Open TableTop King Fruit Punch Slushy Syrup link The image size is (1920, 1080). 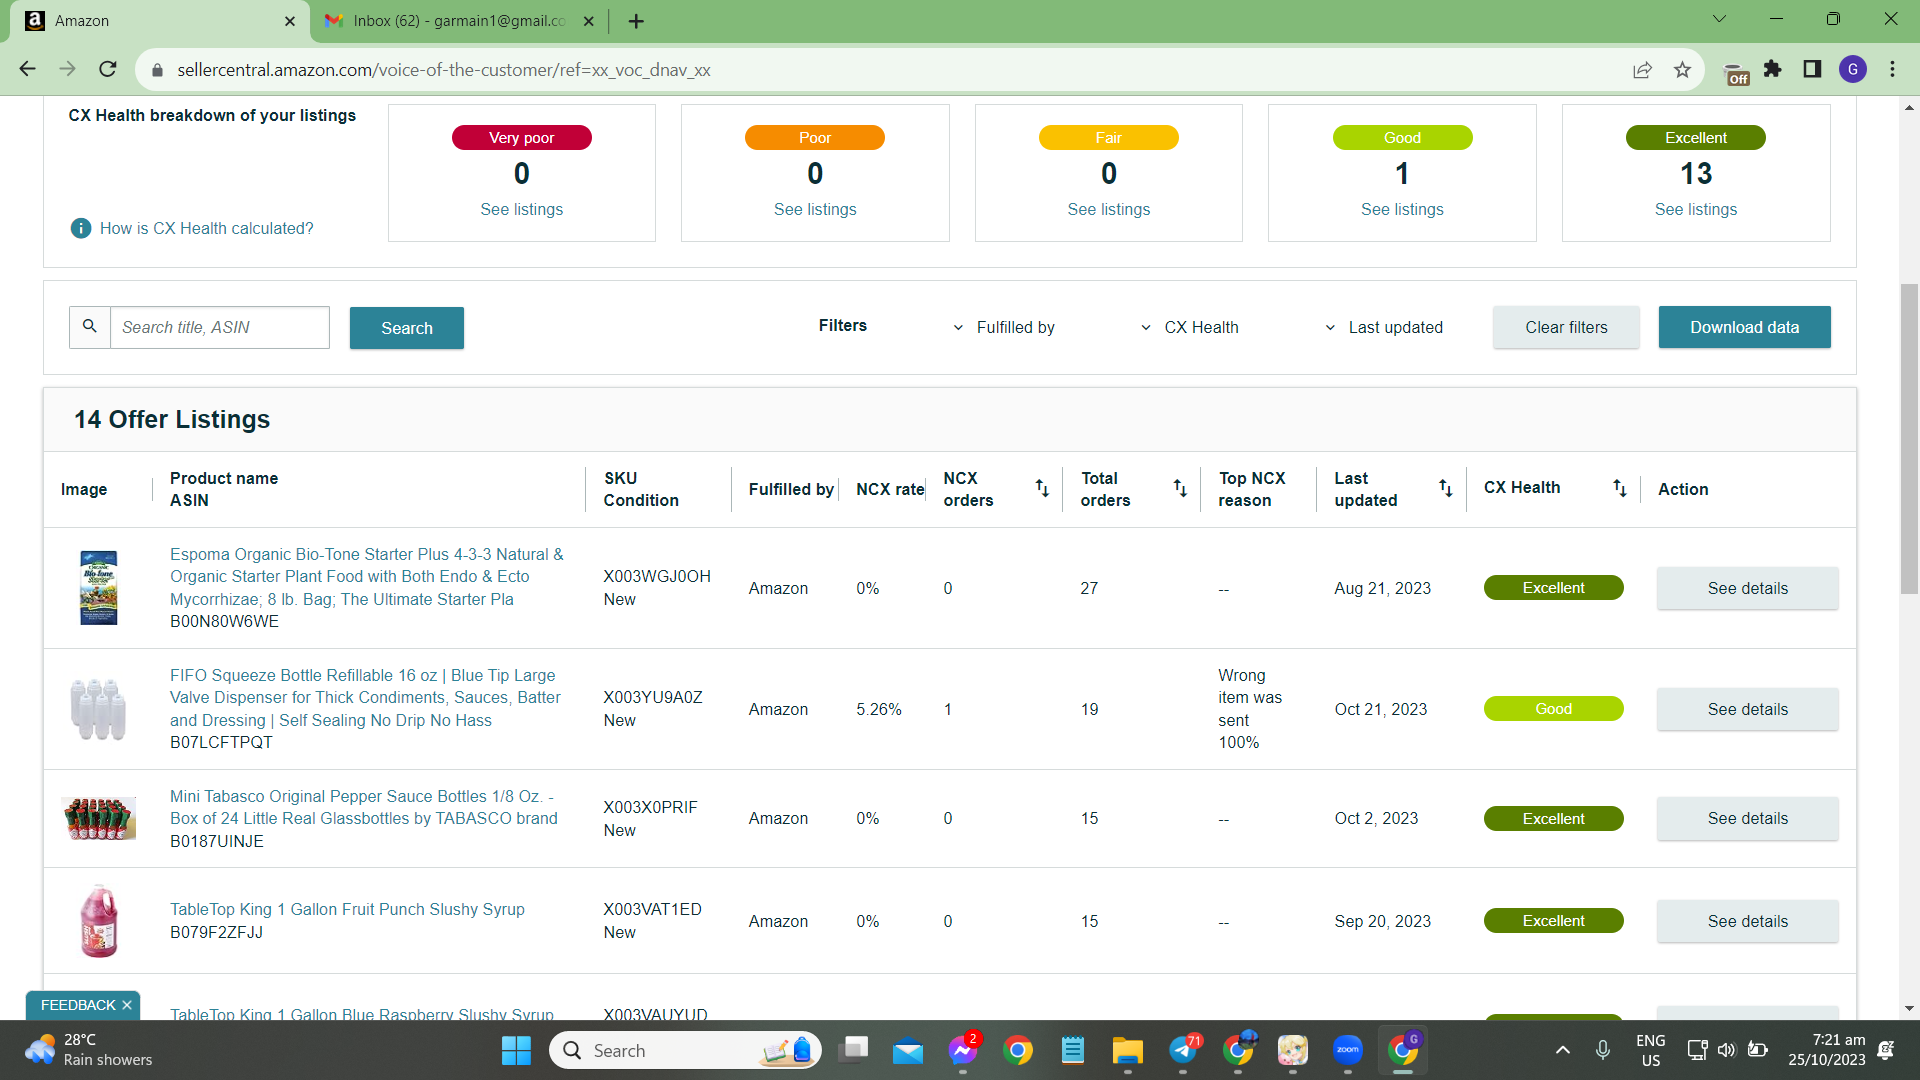[x=347, y=909]
